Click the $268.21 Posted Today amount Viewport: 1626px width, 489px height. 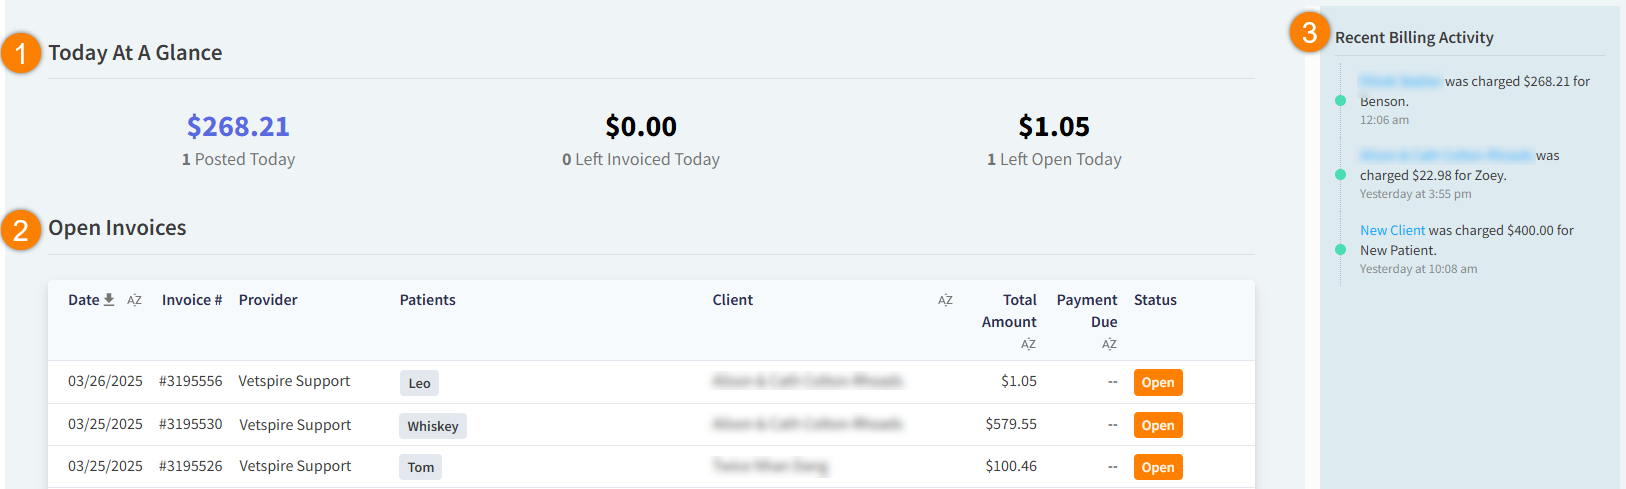(x=238, y=127)
